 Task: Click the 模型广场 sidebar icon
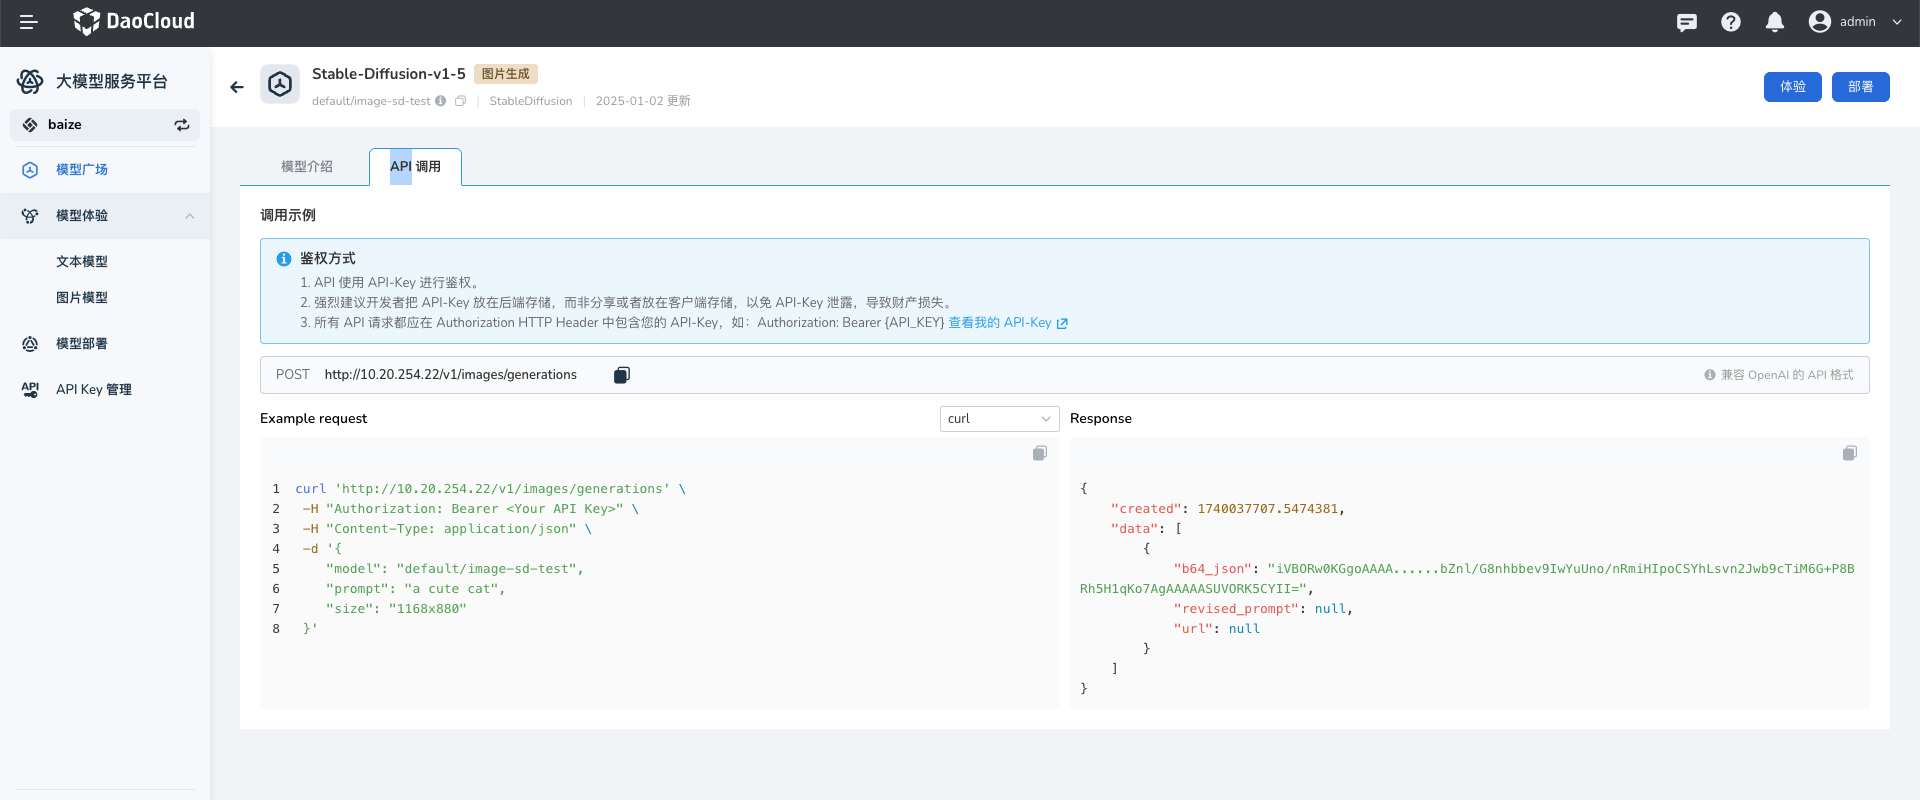30,170
